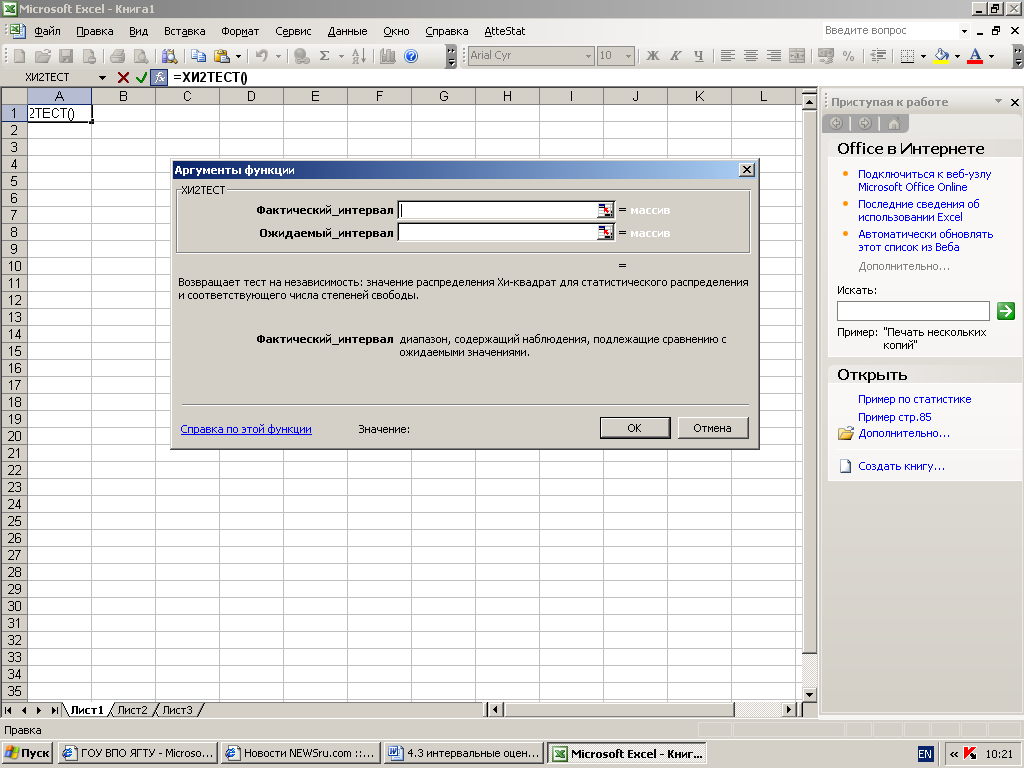Click Создать книгу link
Viewport: 1024px width, 768px height.
click(x=901, y=466)
